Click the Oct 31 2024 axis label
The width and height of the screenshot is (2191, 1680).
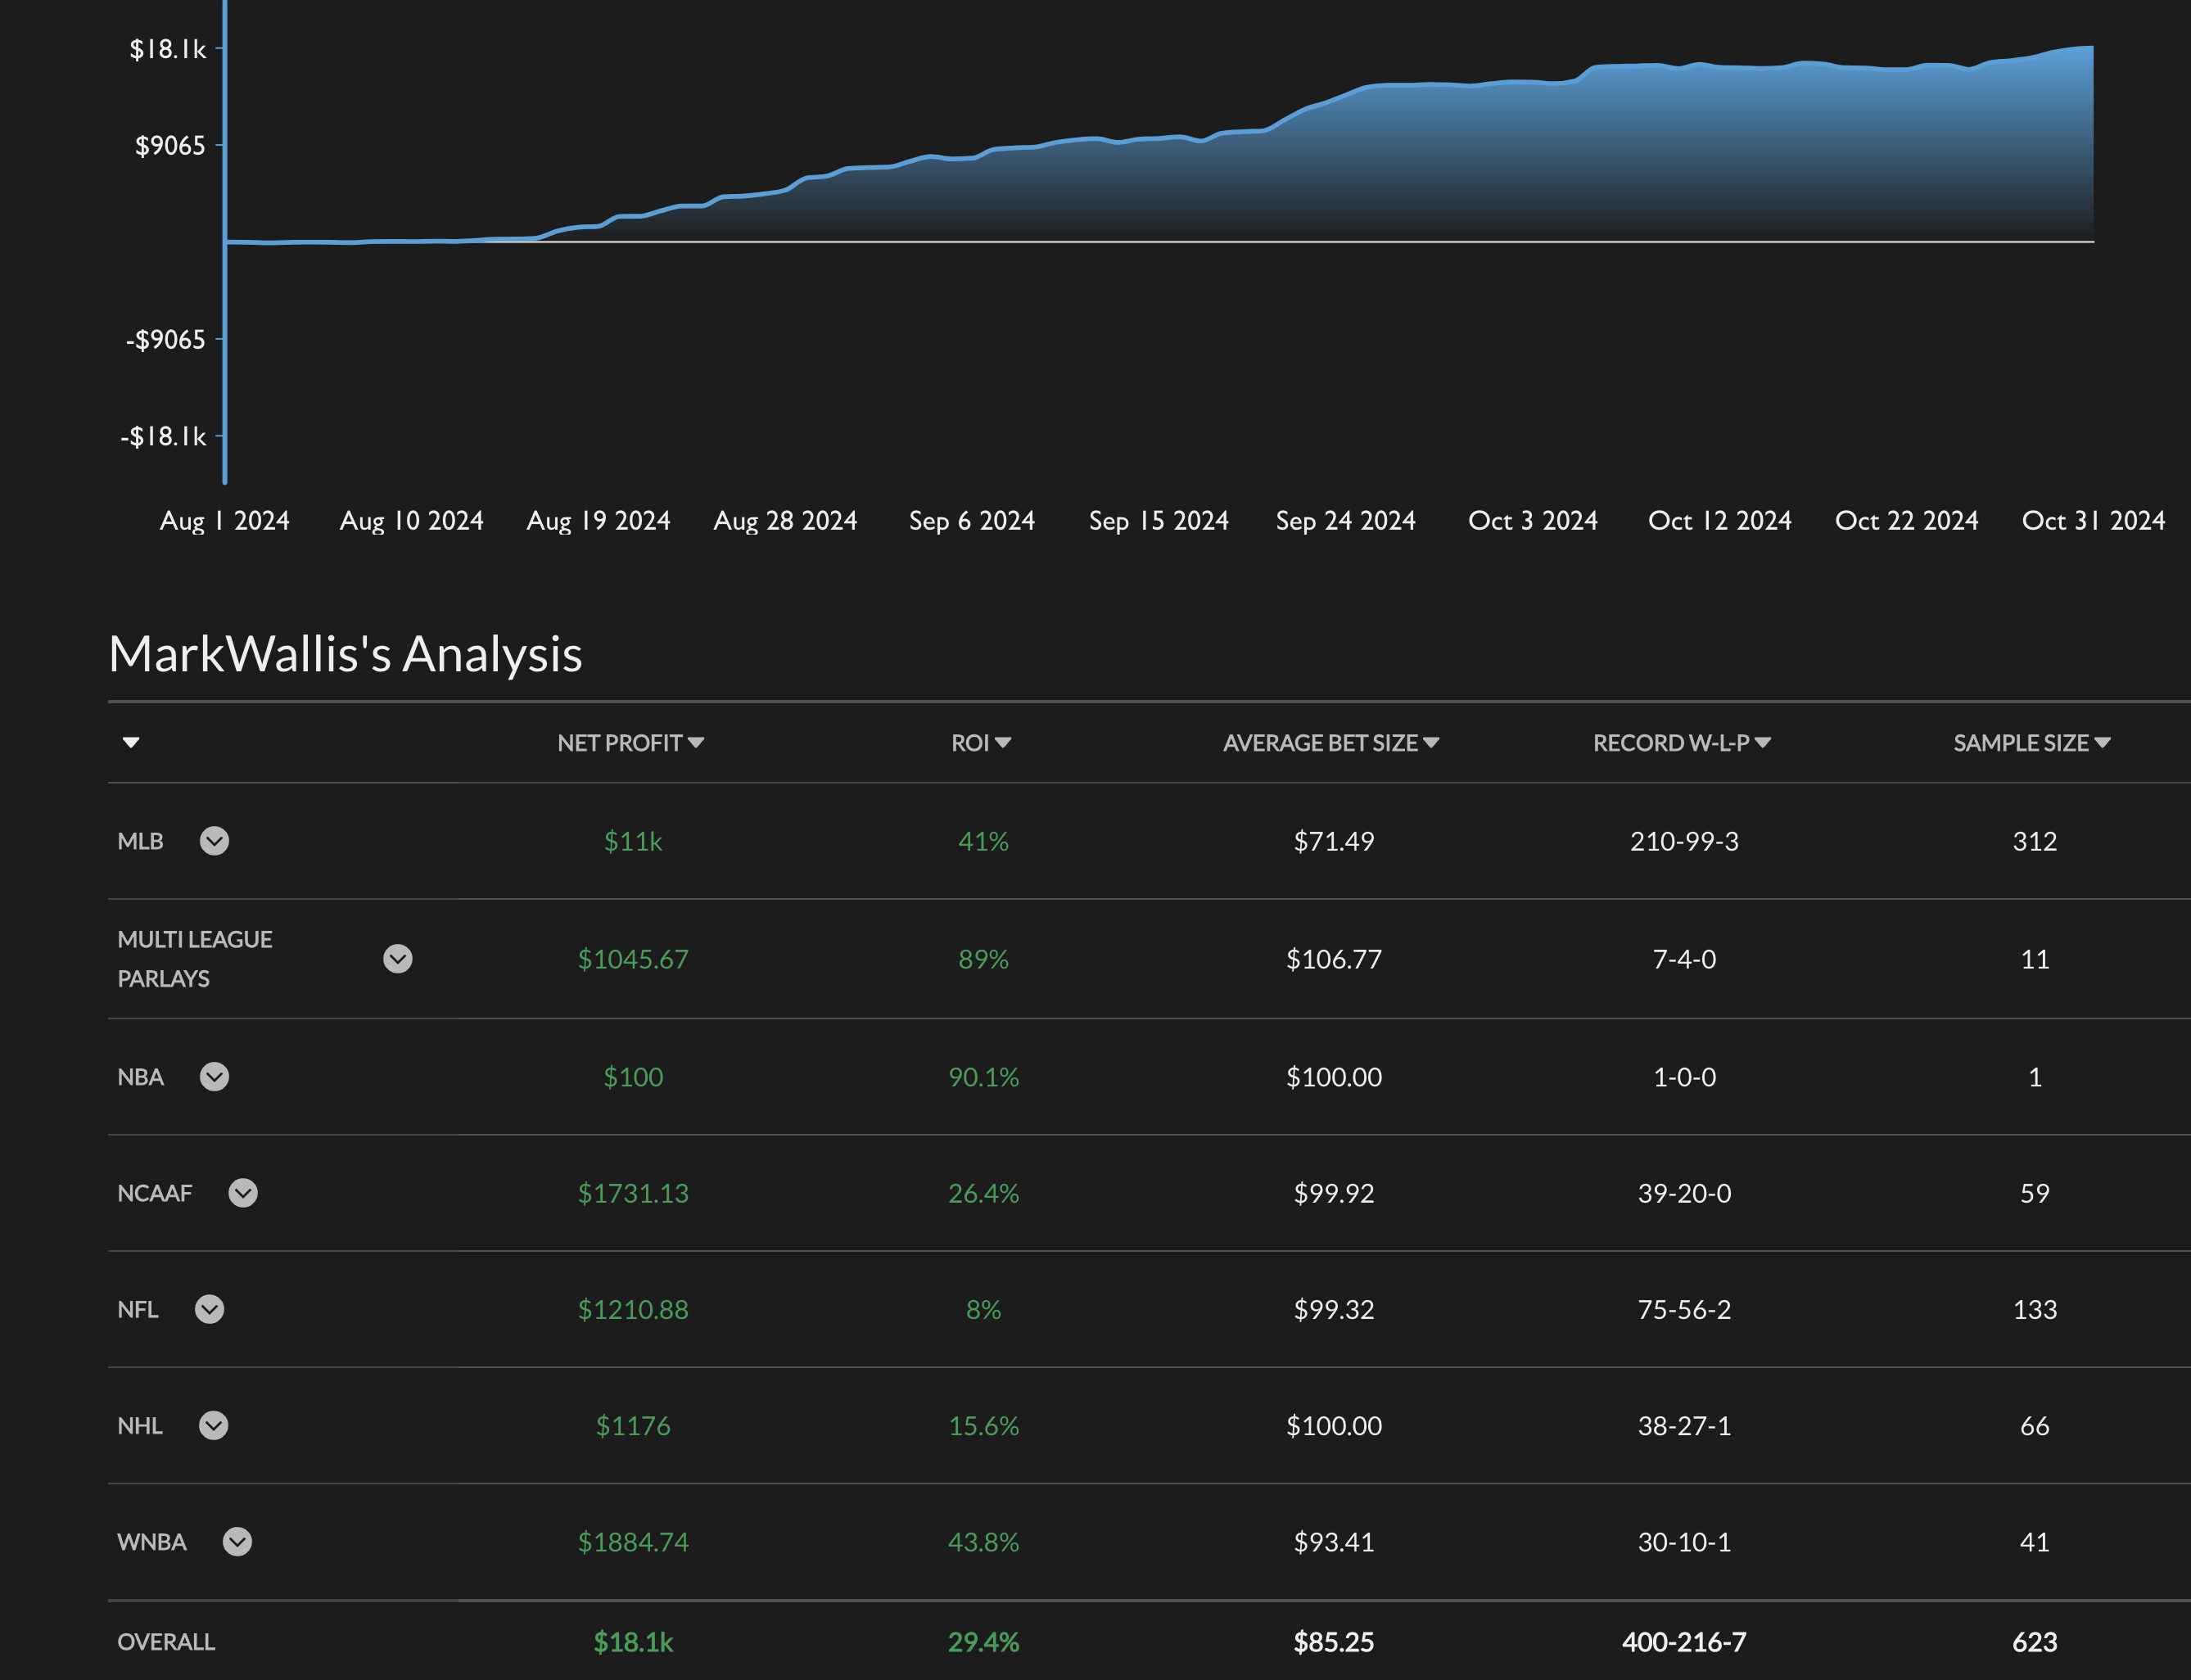coord(2093,521)
